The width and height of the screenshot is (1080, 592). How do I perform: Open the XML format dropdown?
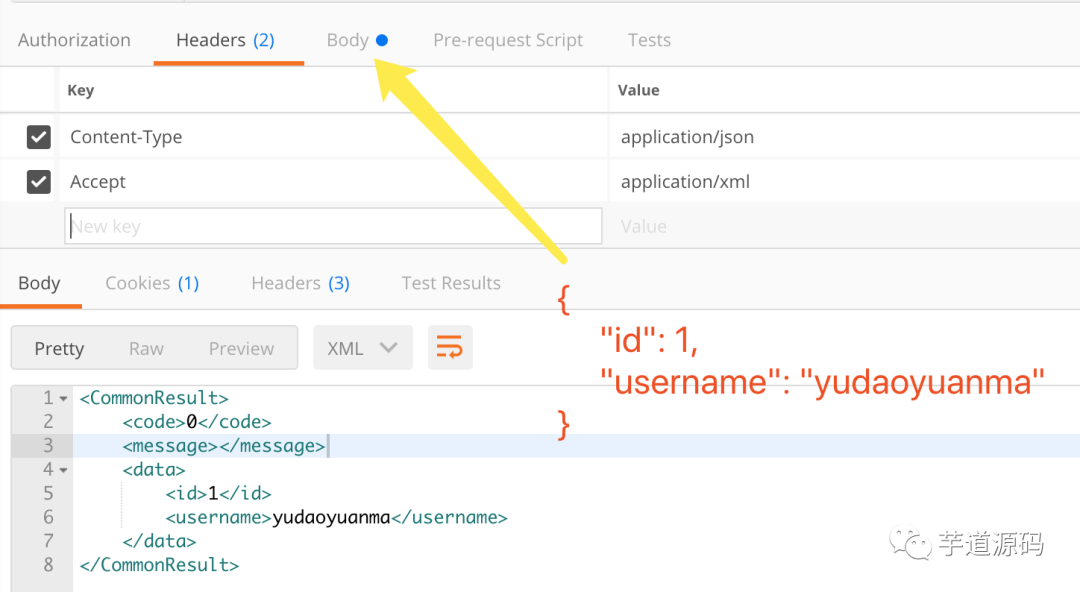[363, 347]
